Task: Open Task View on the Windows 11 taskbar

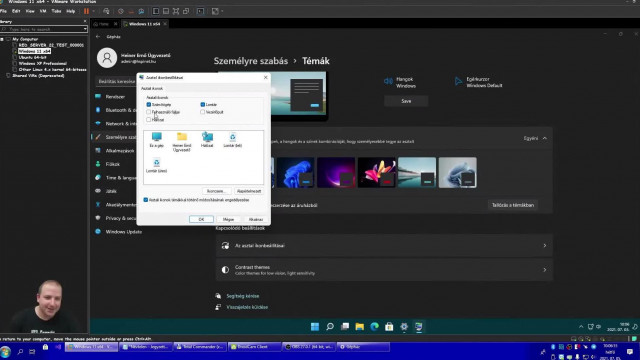Action: [x=345, y=327]
